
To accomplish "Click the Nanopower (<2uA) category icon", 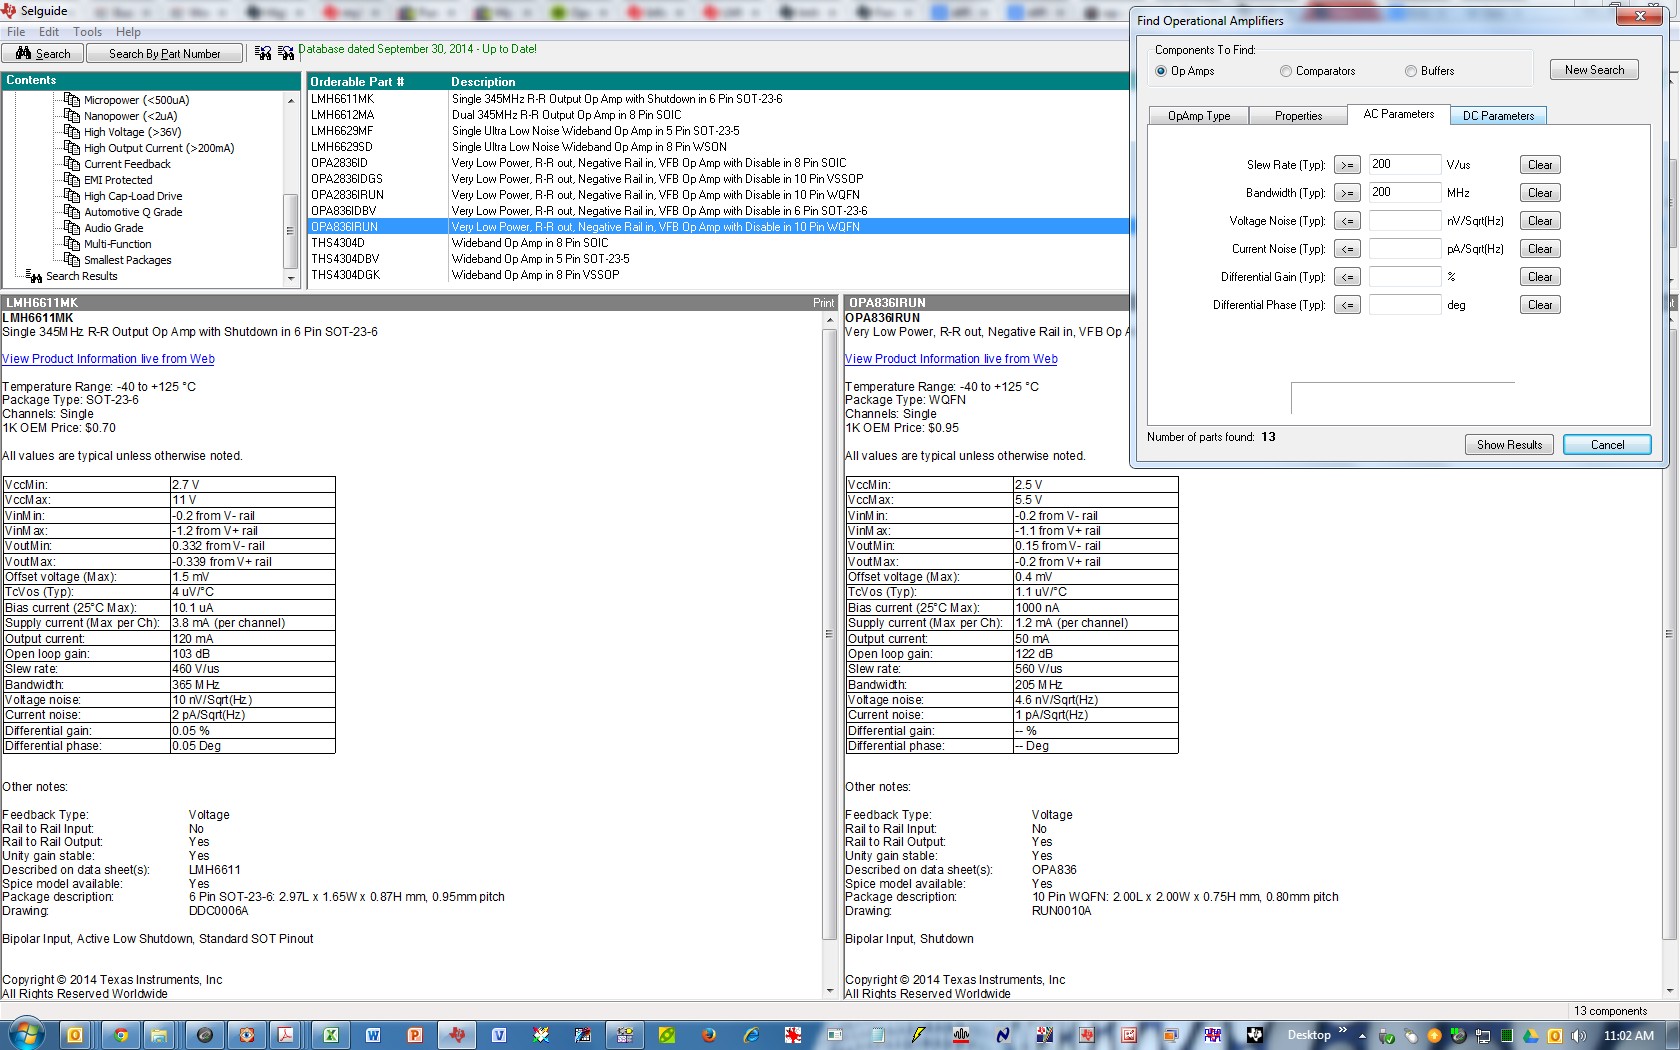I will 72,115.
